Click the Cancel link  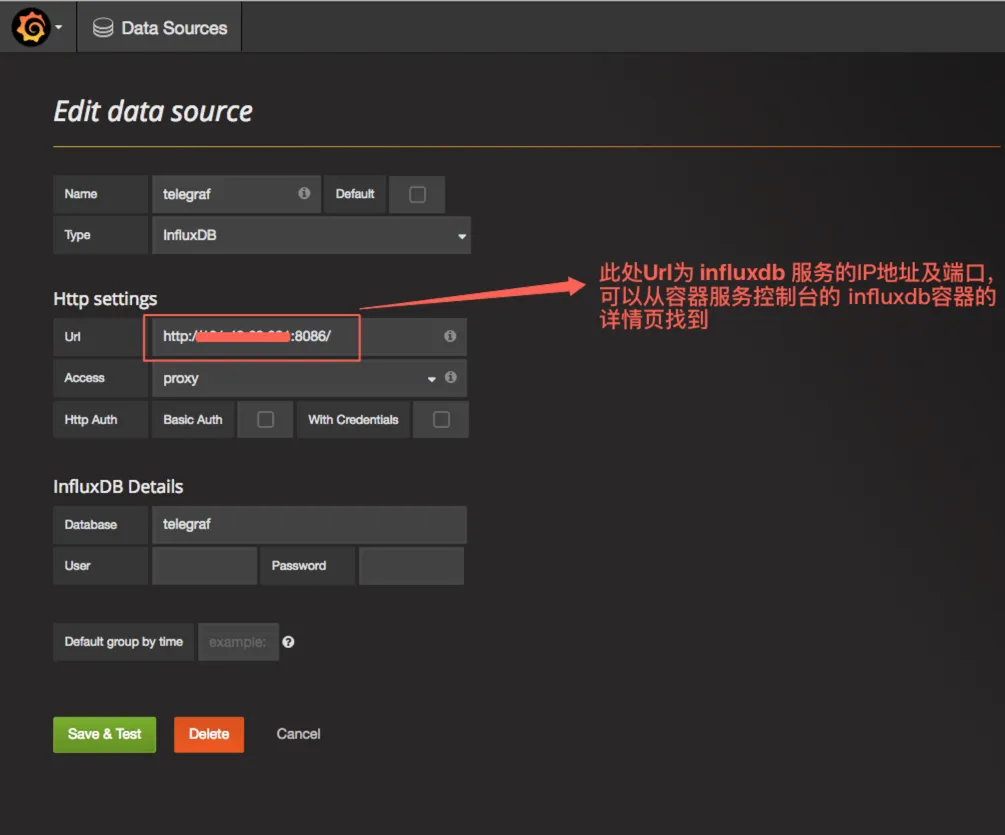point(298,734)
